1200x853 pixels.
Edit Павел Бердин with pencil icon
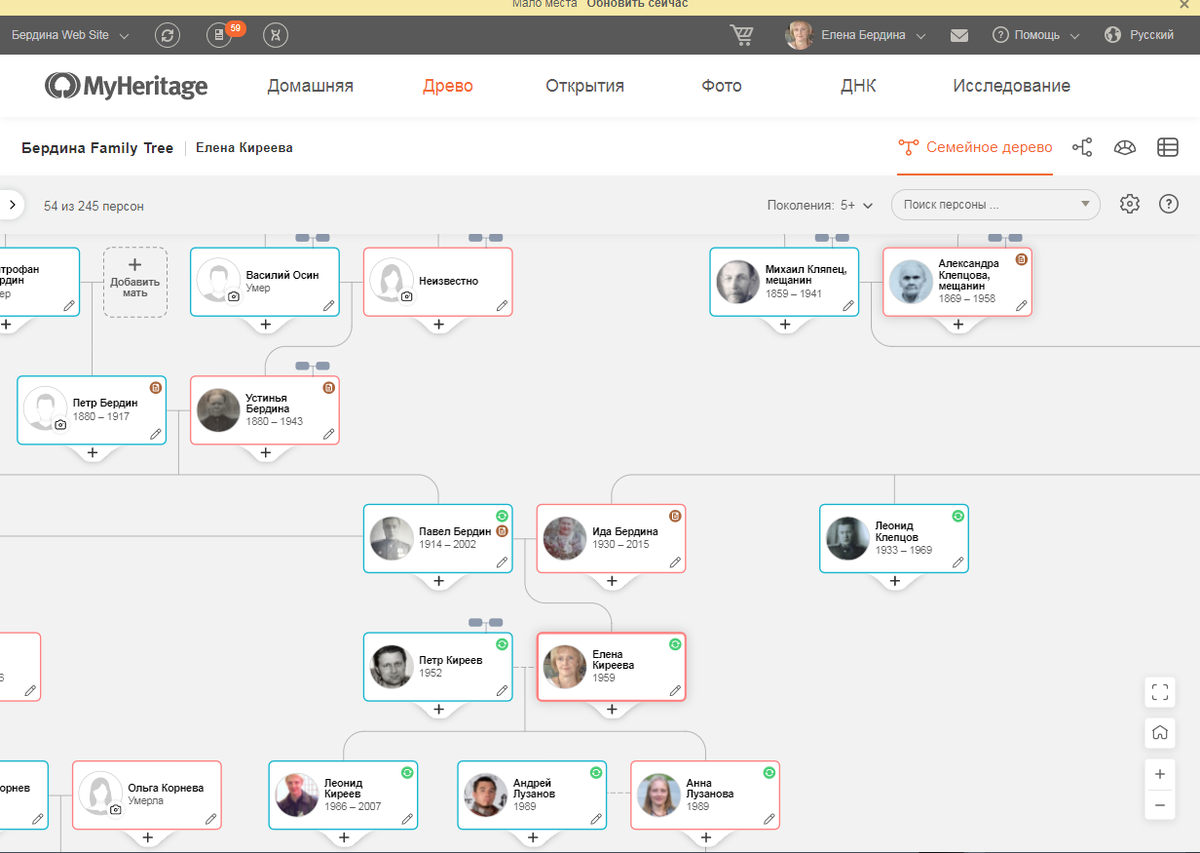tap(502, 562)
